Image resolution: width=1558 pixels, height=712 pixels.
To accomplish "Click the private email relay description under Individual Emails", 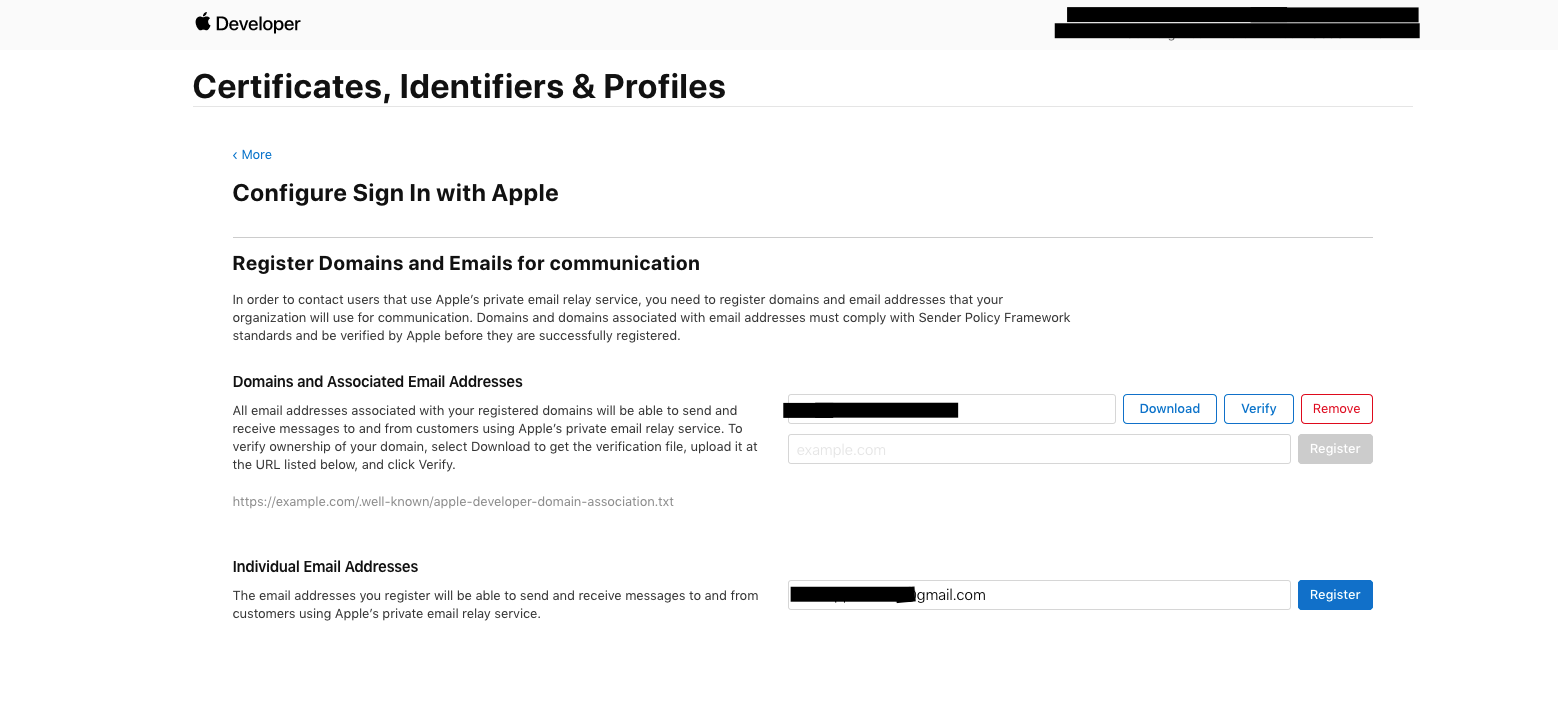I will pos(495,605).
